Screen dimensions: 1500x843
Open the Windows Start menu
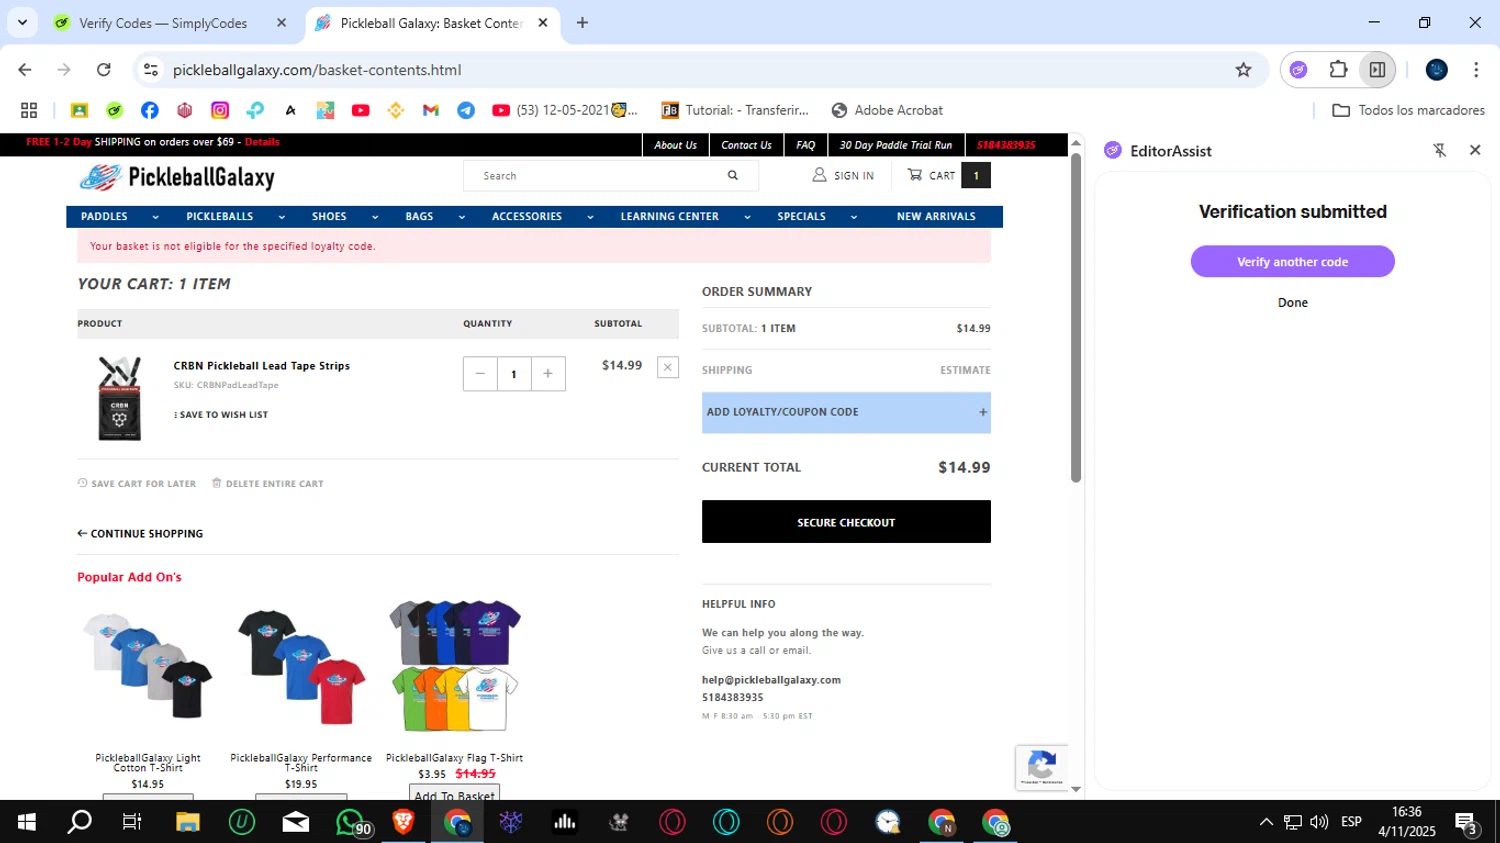click(x=27, y=822)
